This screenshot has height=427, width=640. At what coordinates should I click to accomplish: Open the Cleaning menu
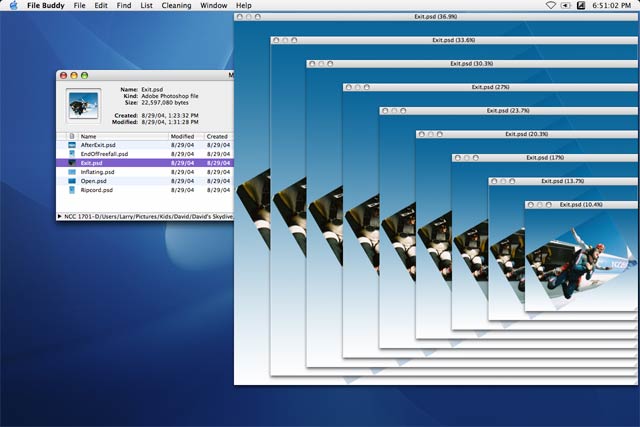click(x=176, y=5)
